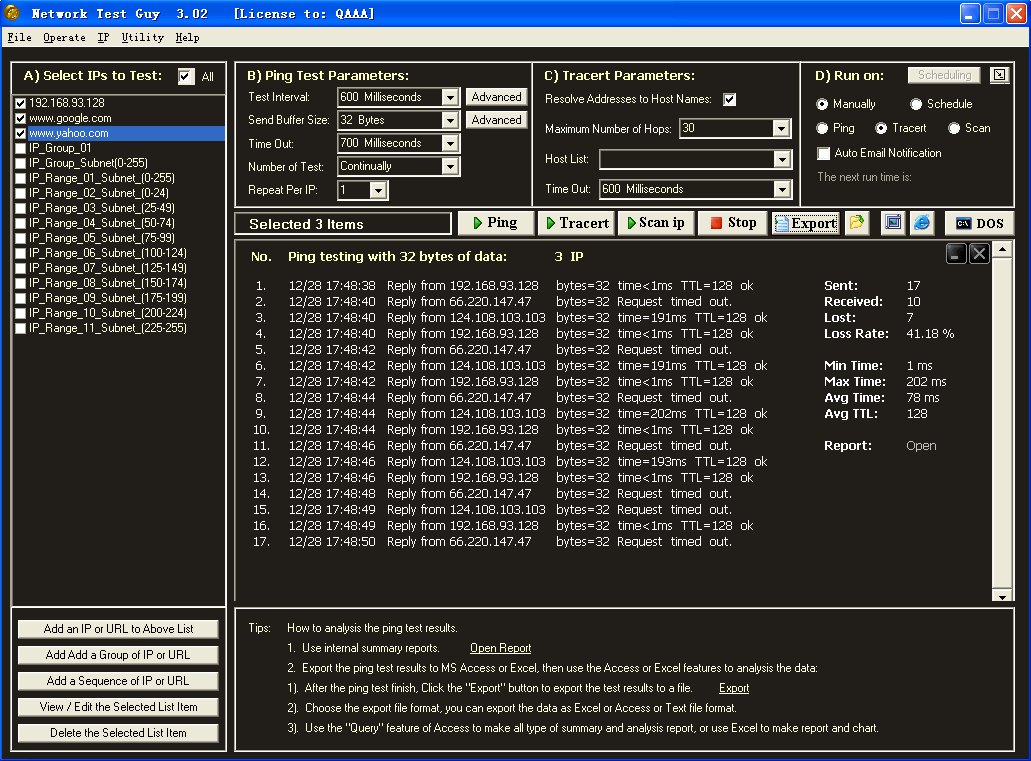Click Open Report link in Tips
Image resolution: width=1031 pixels, height=761 pixels.
coord(500,648)
